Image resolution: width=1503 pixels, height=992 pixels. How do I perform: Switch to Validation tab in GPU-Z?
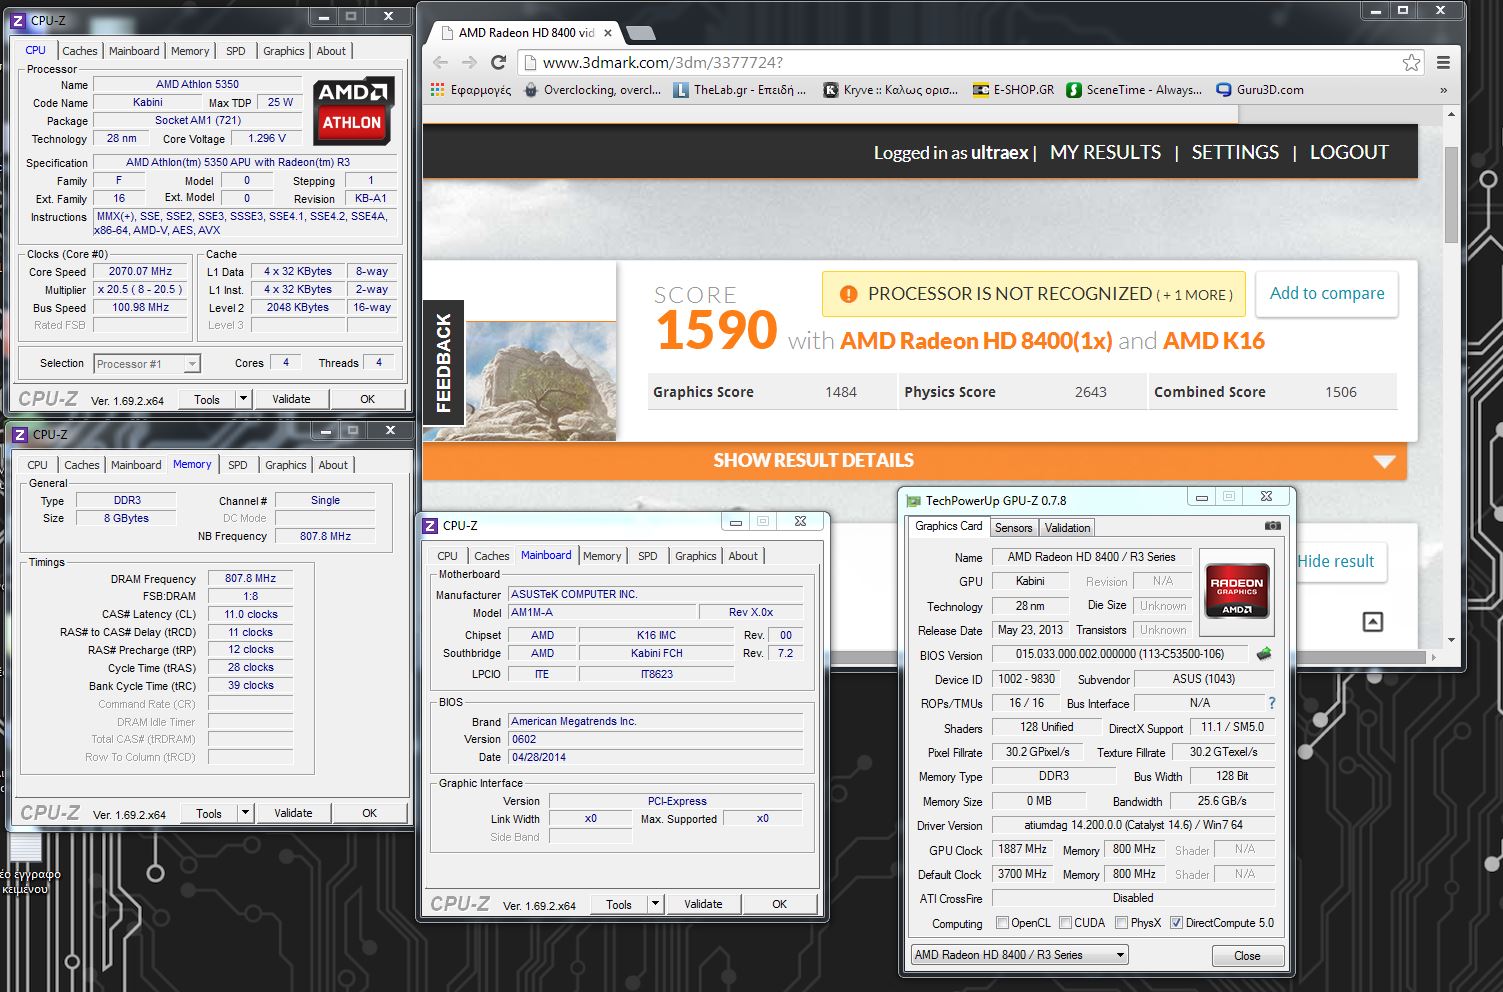(1067, 528)
